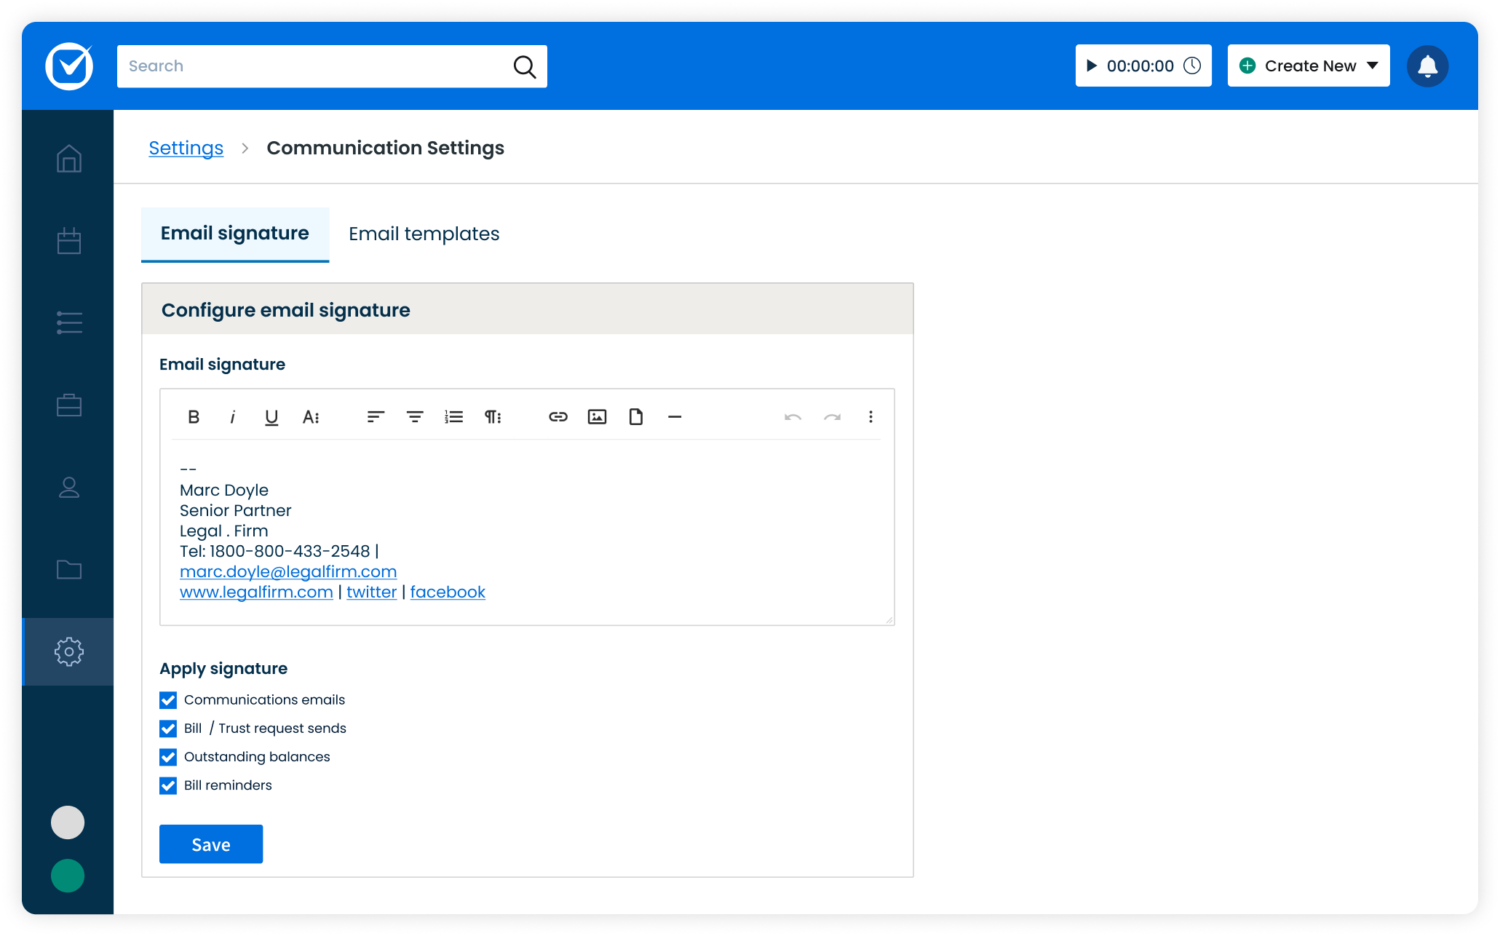Save the email signature settings

[x=210, y=843]
